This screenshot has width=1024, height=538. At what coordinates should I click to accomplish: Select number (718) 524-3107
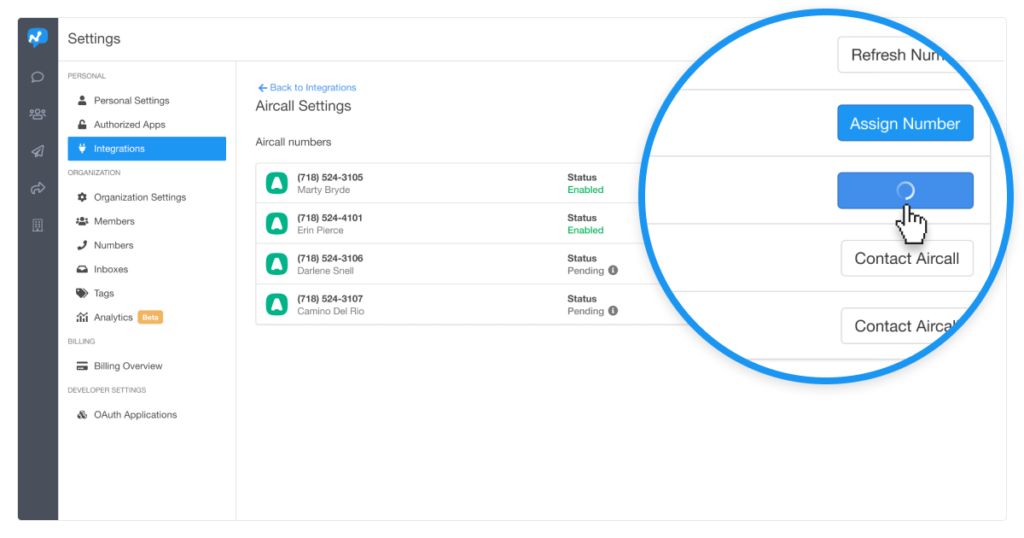click(x=330, y=299)
